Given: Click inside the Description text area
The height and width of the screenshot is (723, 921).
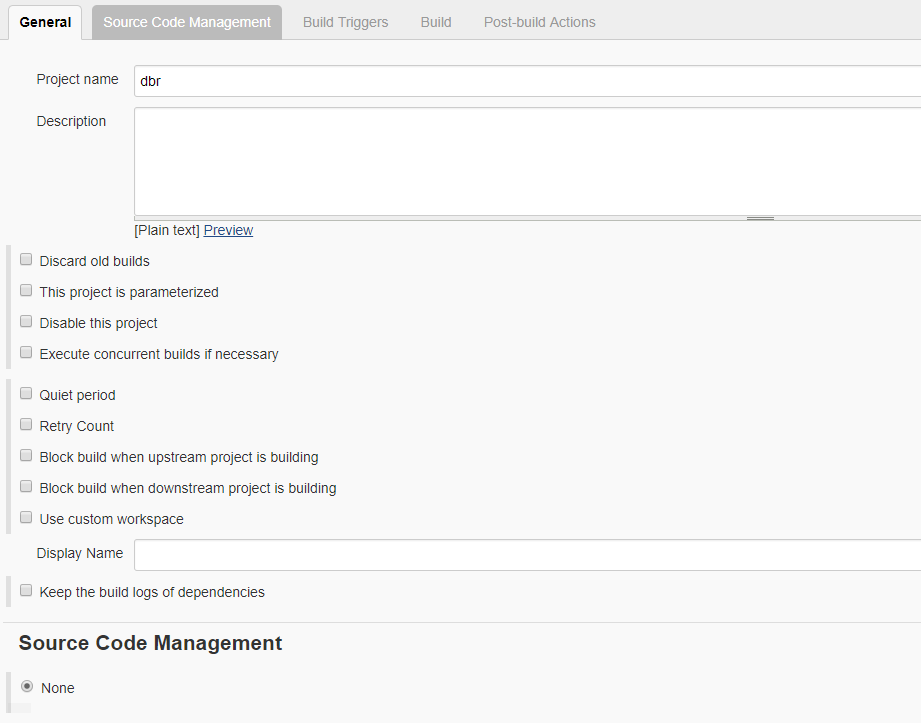Looking at the screenshot, I should [x=527, y=161].
